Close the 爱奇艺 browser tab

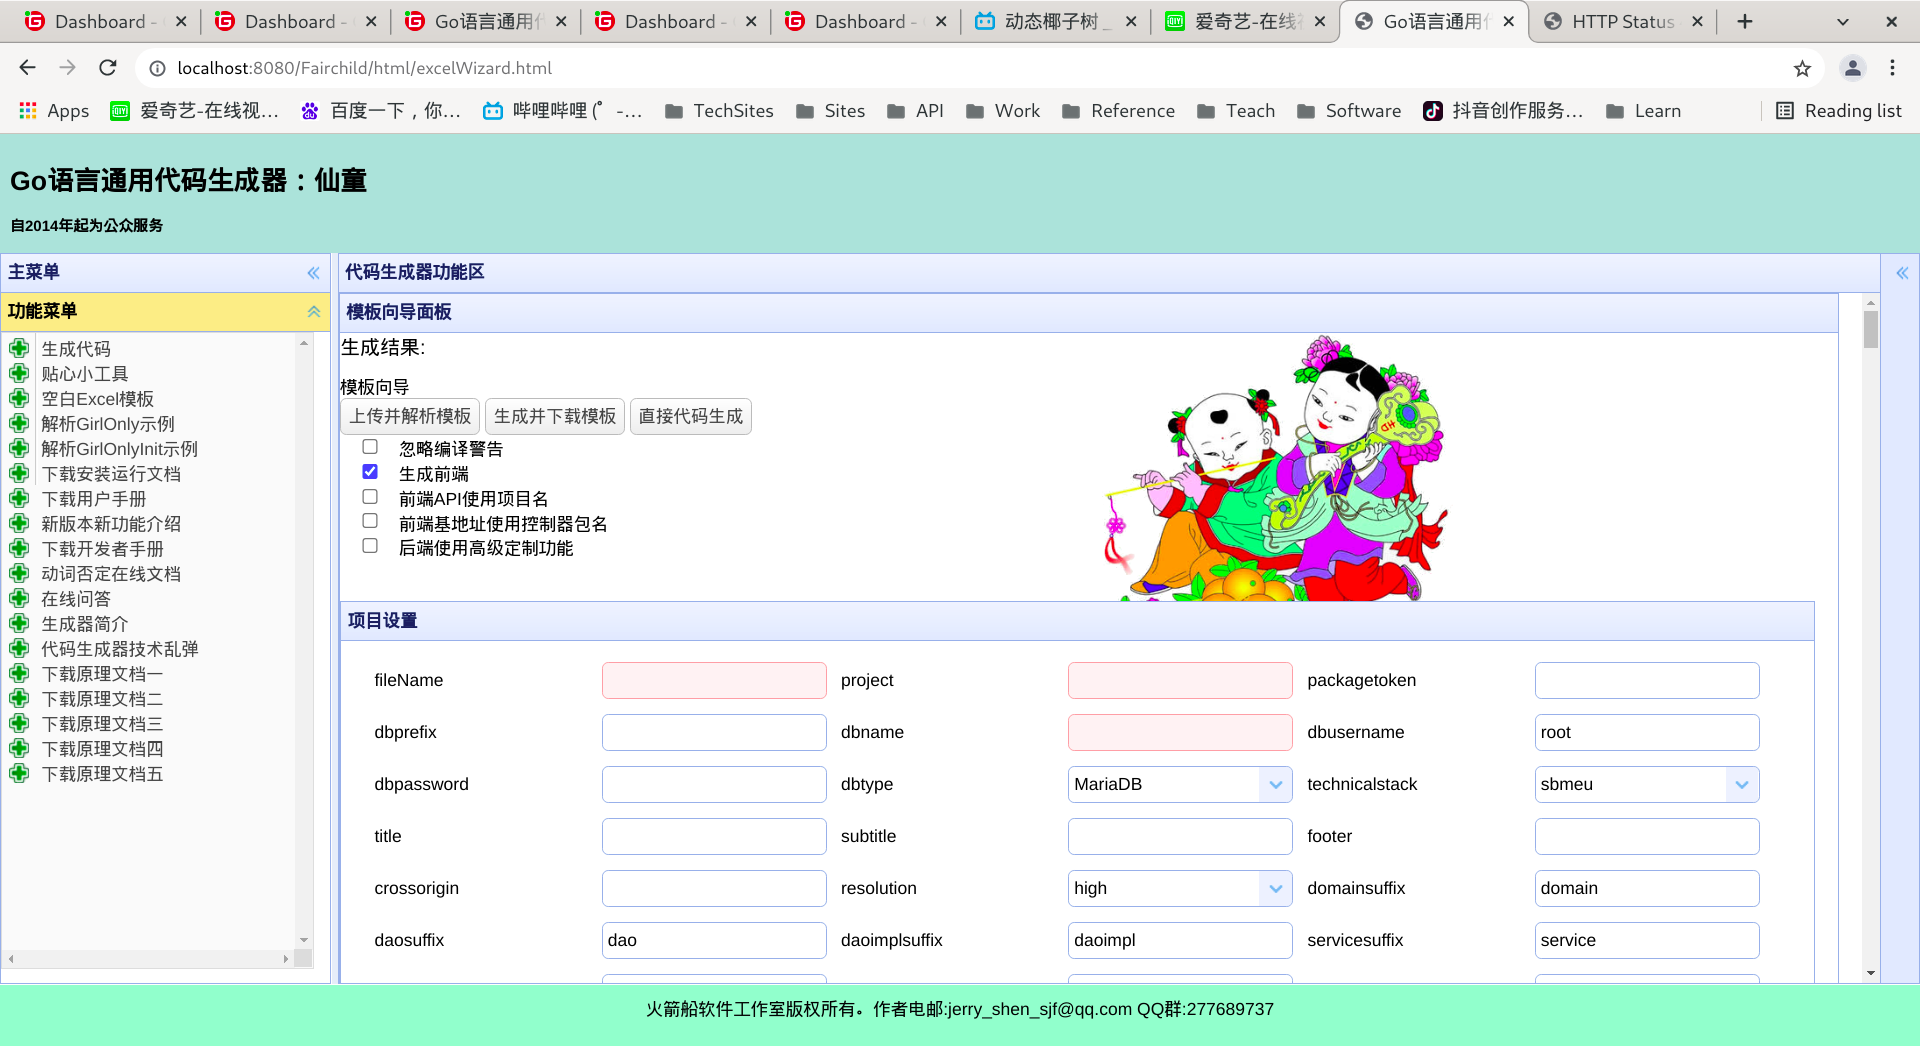pyautogui.click(x=1320, y=21)
